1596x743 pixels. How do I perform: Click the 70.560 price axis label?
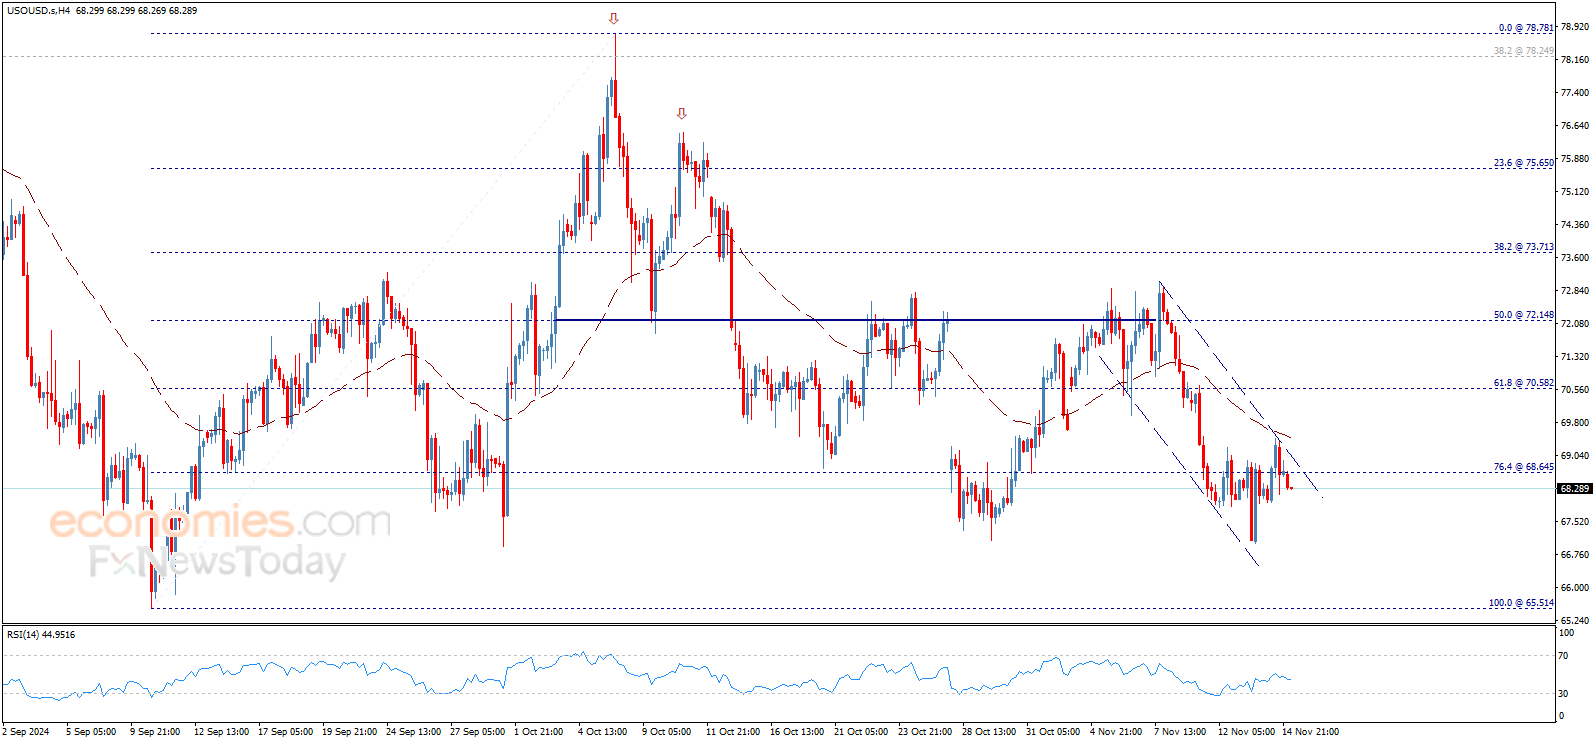coord(1575,390)
